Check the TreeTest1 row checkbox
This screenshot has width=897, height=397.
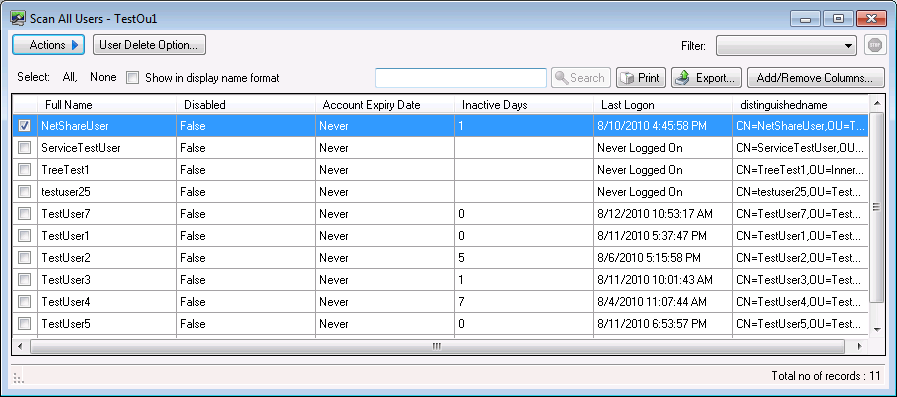[25, 170]
